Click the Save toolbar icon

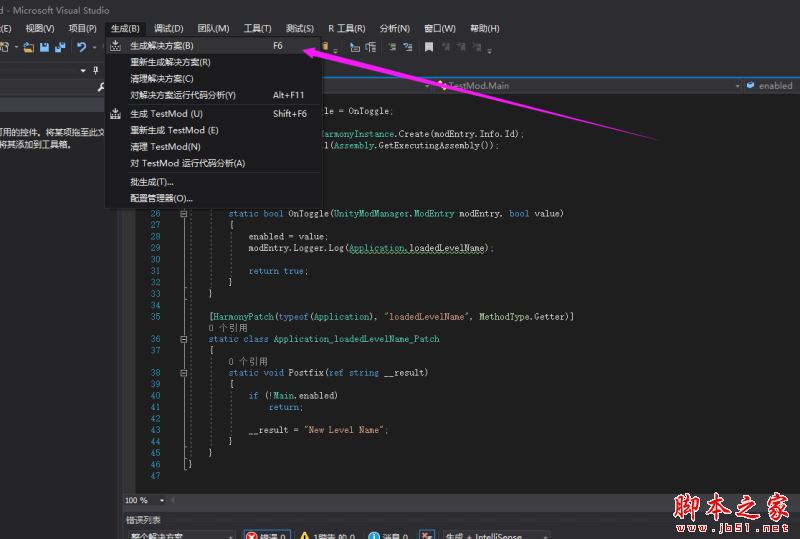pyautogui.click(x=44, y=47)
